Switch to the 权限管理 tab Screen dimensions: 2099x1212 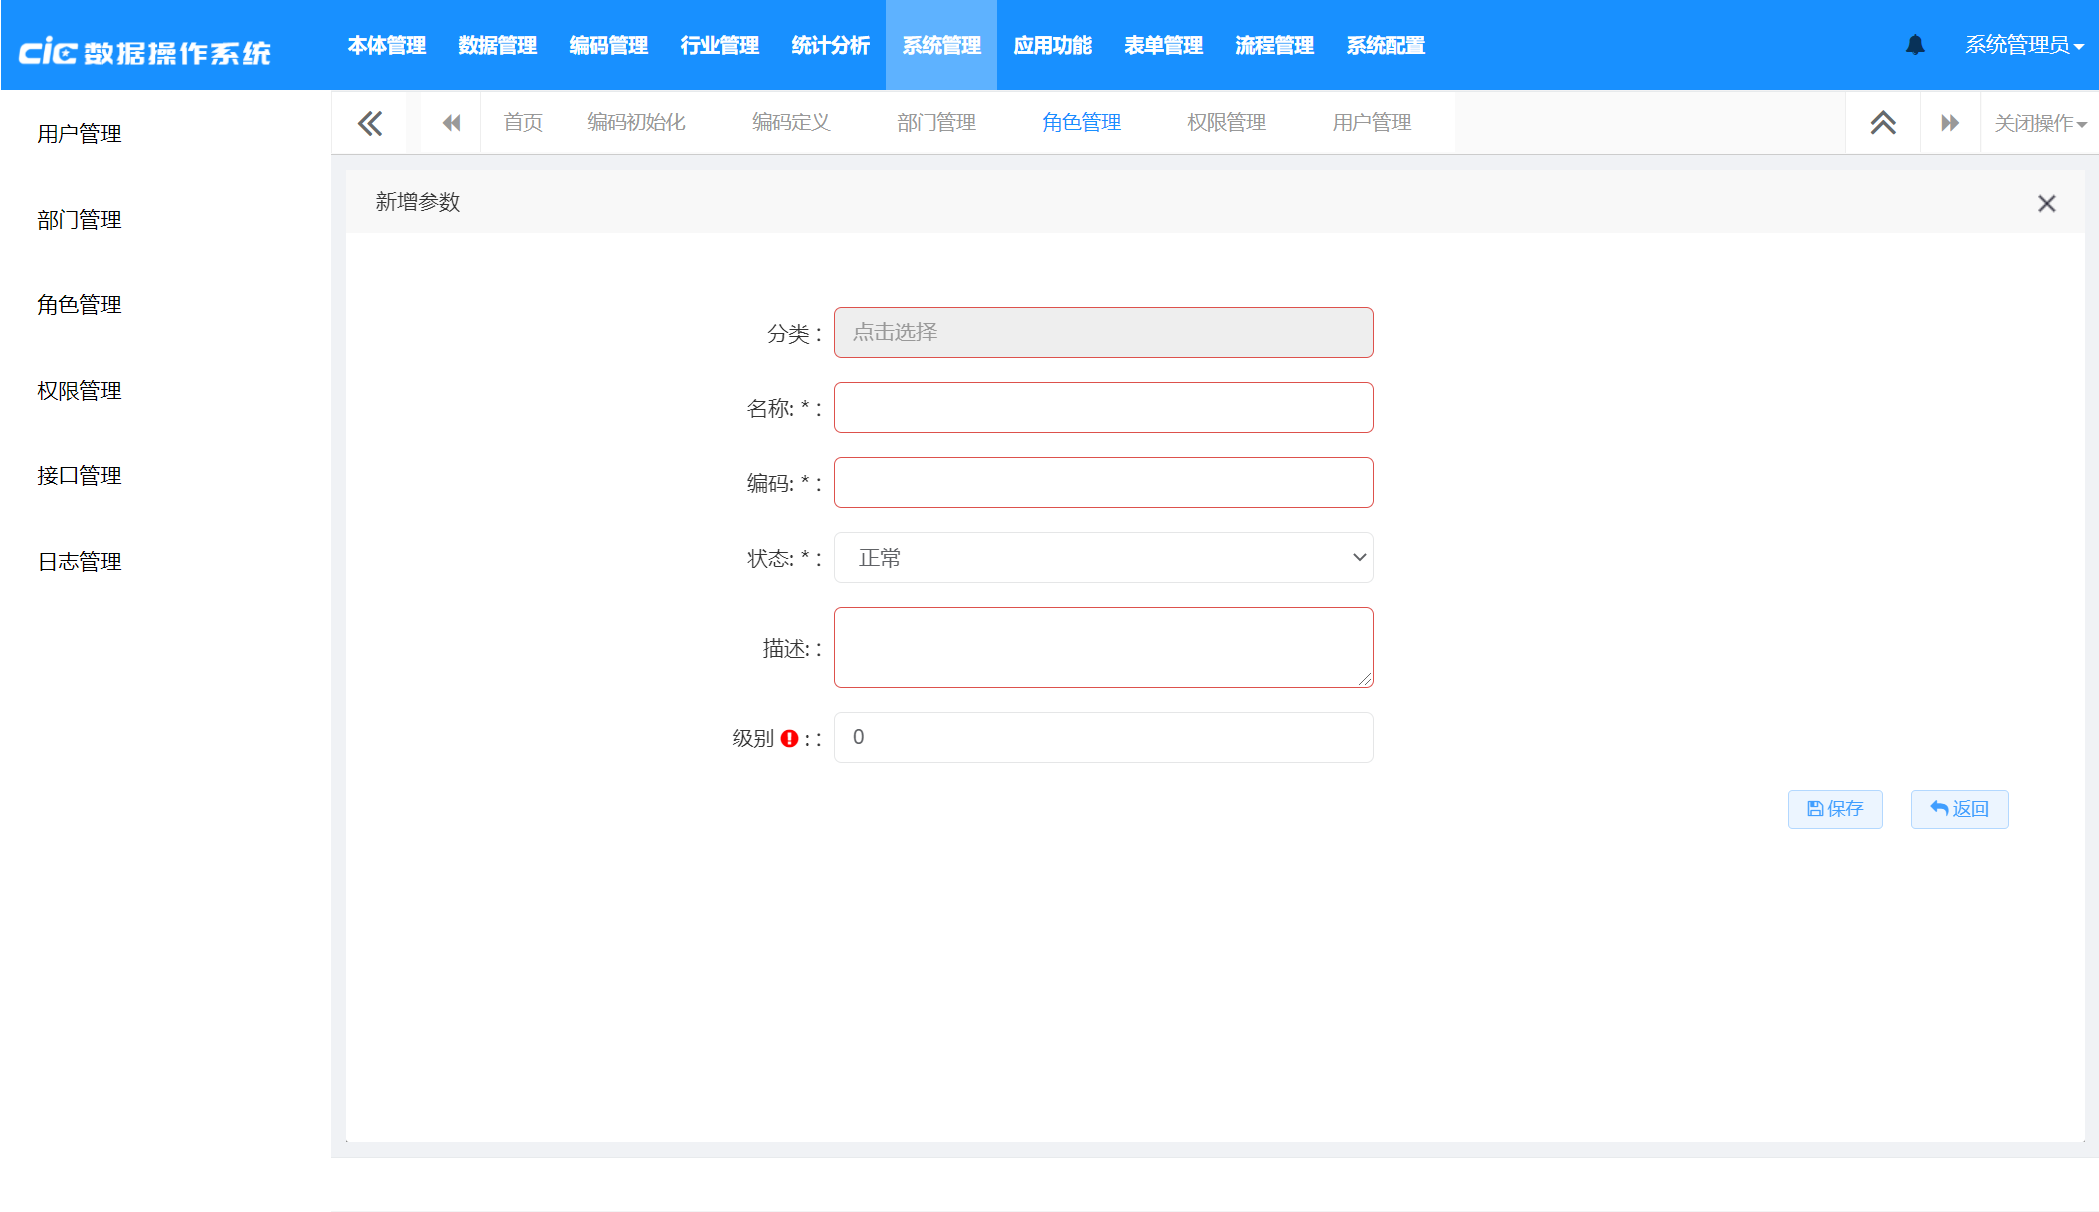[1226, 123]
